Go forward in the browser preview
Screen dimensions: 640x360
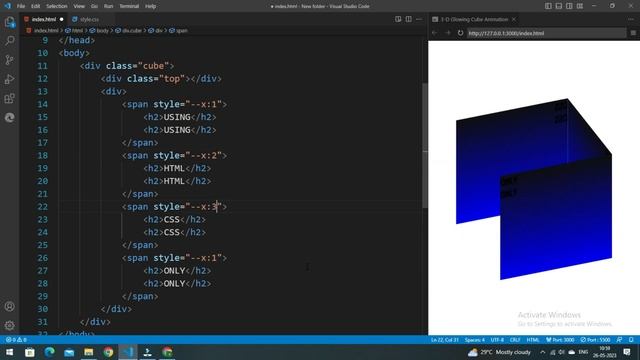pyautogui.click(x=448, y=33)
